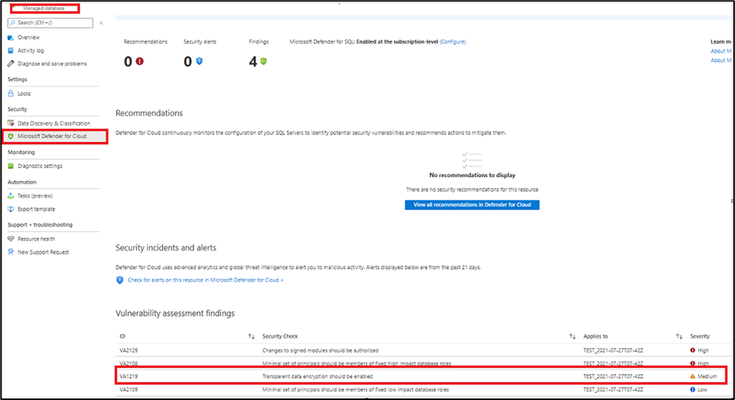Image resolution: width=735 pixels, height=400 pixels.
Task: Click the High severity icon for VA2129
Action: coord(692,350)
